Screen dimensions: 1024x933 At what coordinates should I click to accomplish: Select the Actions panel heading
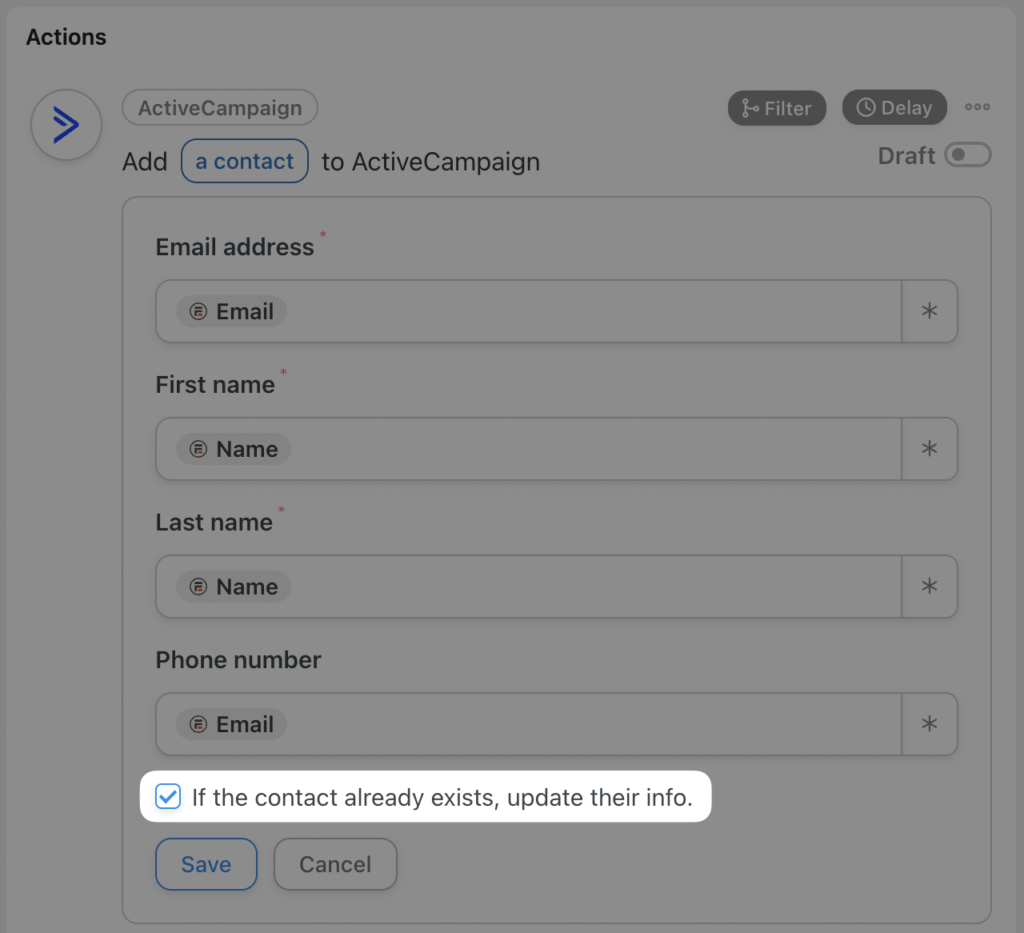[65, 37]
